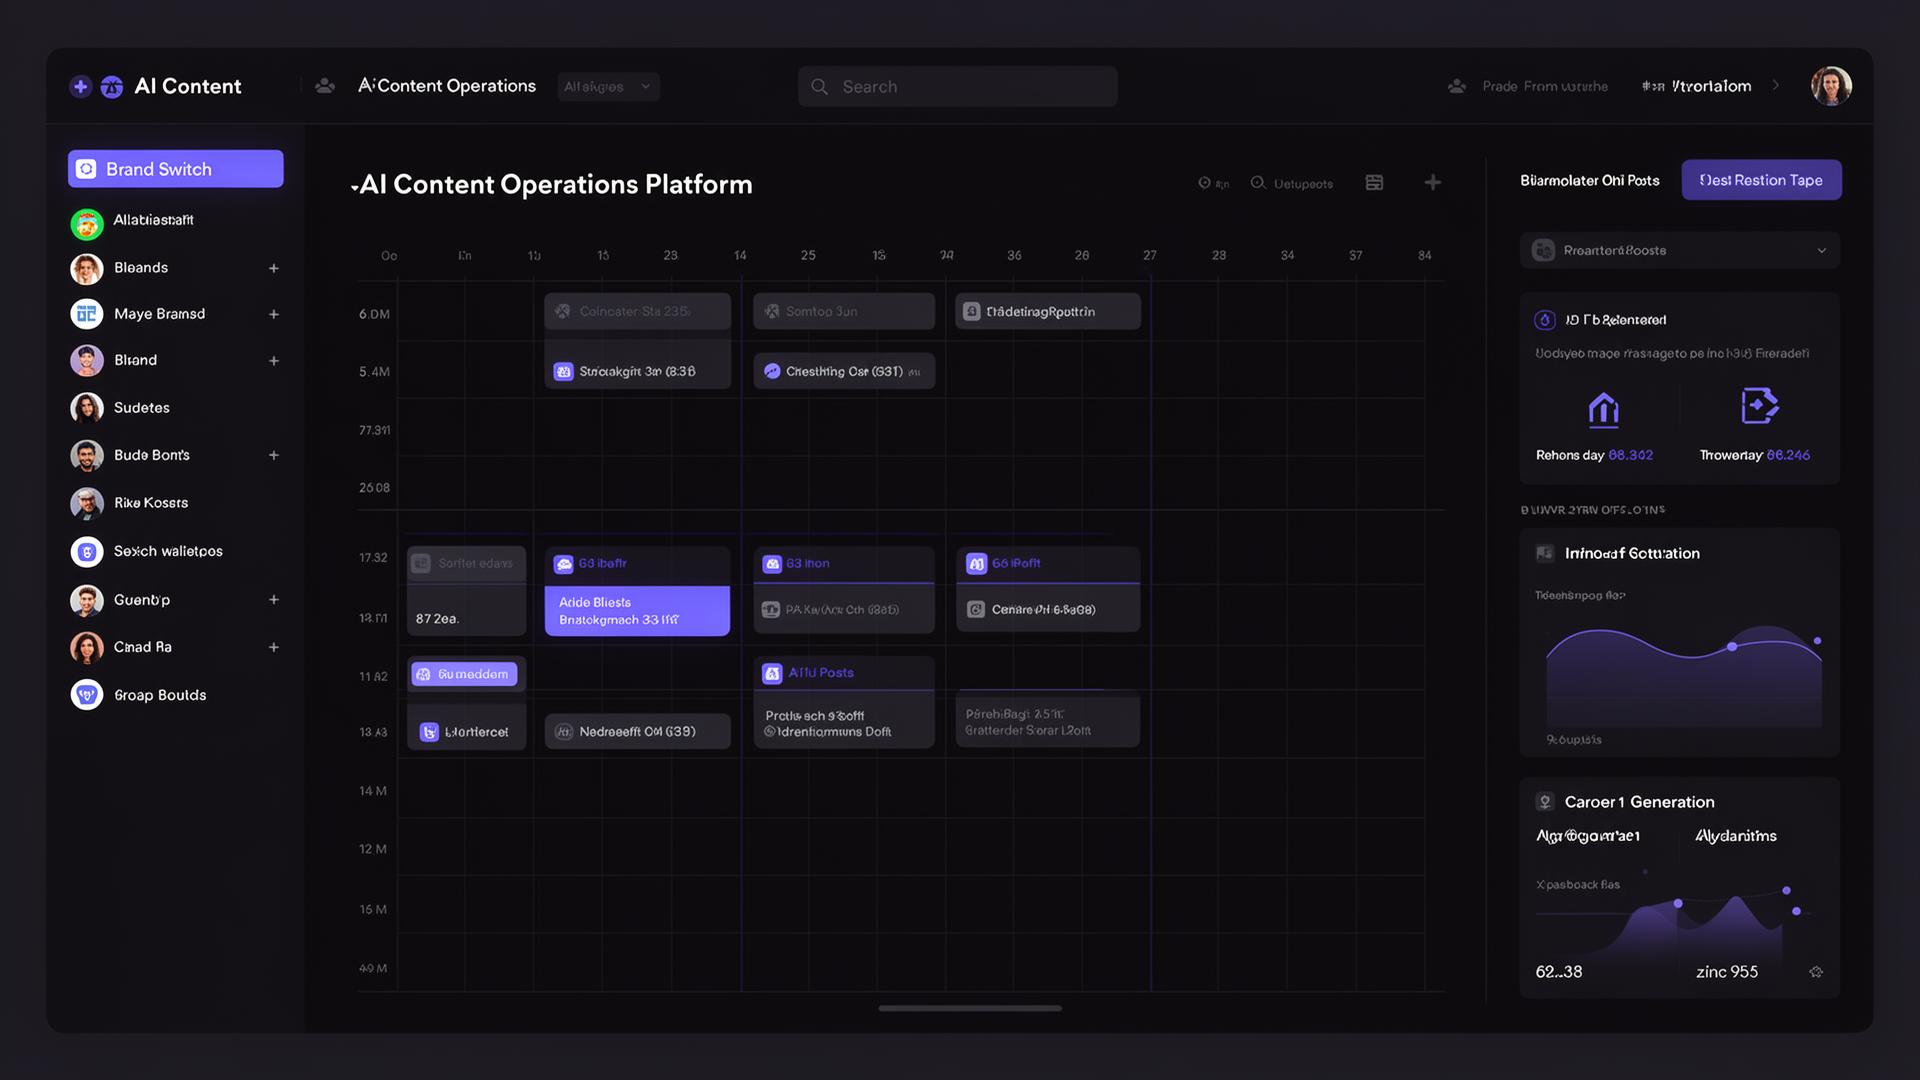1920x1080 pixels.
Task: Click the AI Content logo icon
Action: point(112,87)
